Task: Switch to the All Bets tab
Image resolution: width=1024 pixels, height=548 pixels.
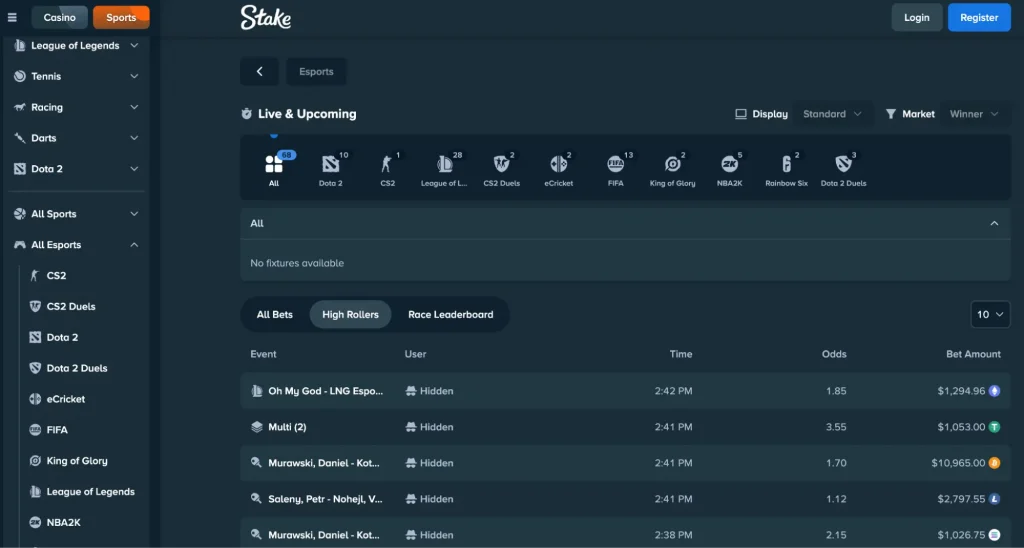Action: pos(275,314)
